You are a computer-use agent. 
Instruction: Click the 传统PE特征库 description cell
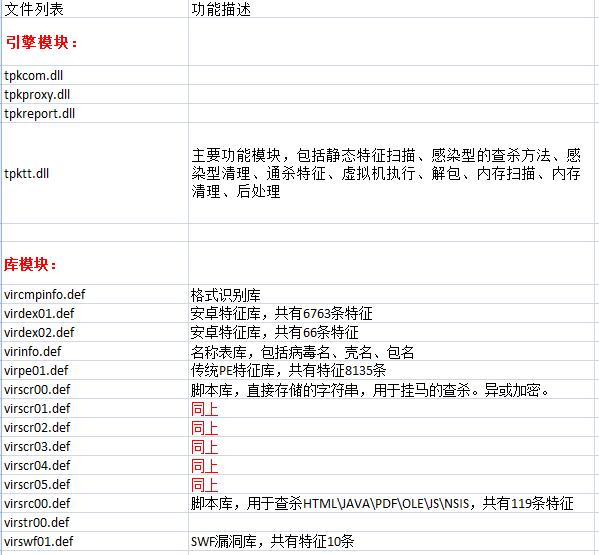[x=391, y=371]
